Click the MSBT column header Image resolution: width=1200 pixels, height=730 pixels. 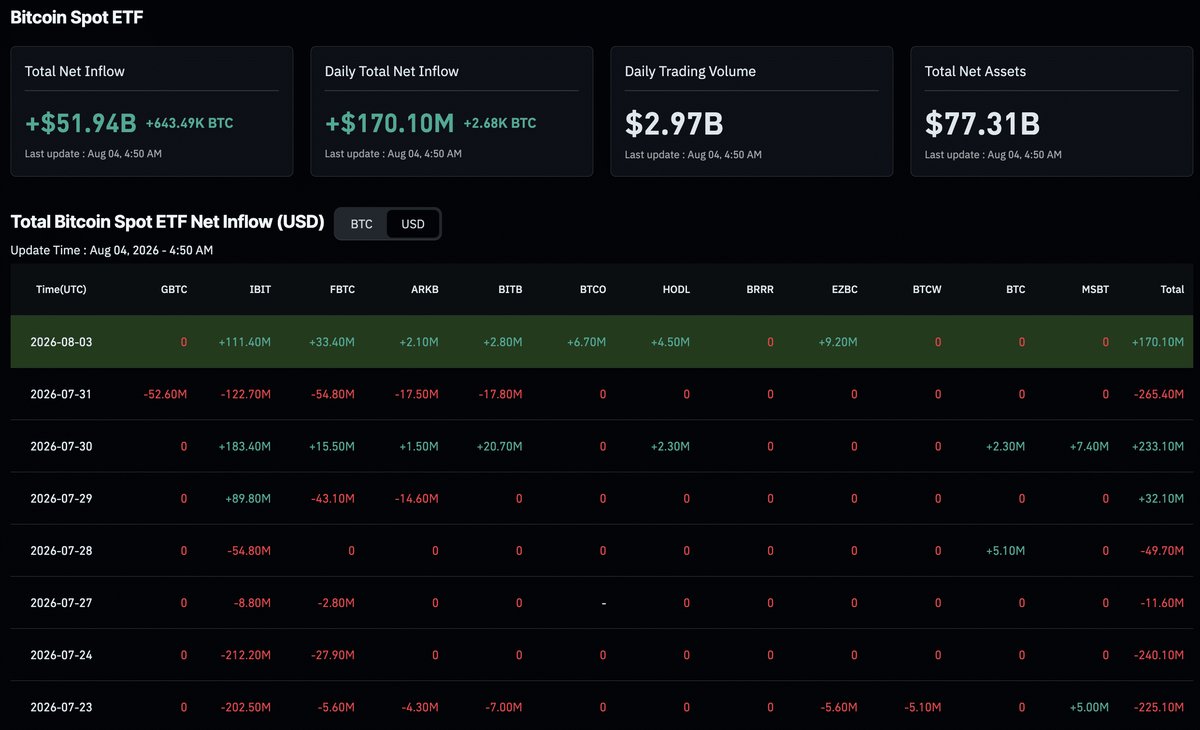click(1095, 289)
